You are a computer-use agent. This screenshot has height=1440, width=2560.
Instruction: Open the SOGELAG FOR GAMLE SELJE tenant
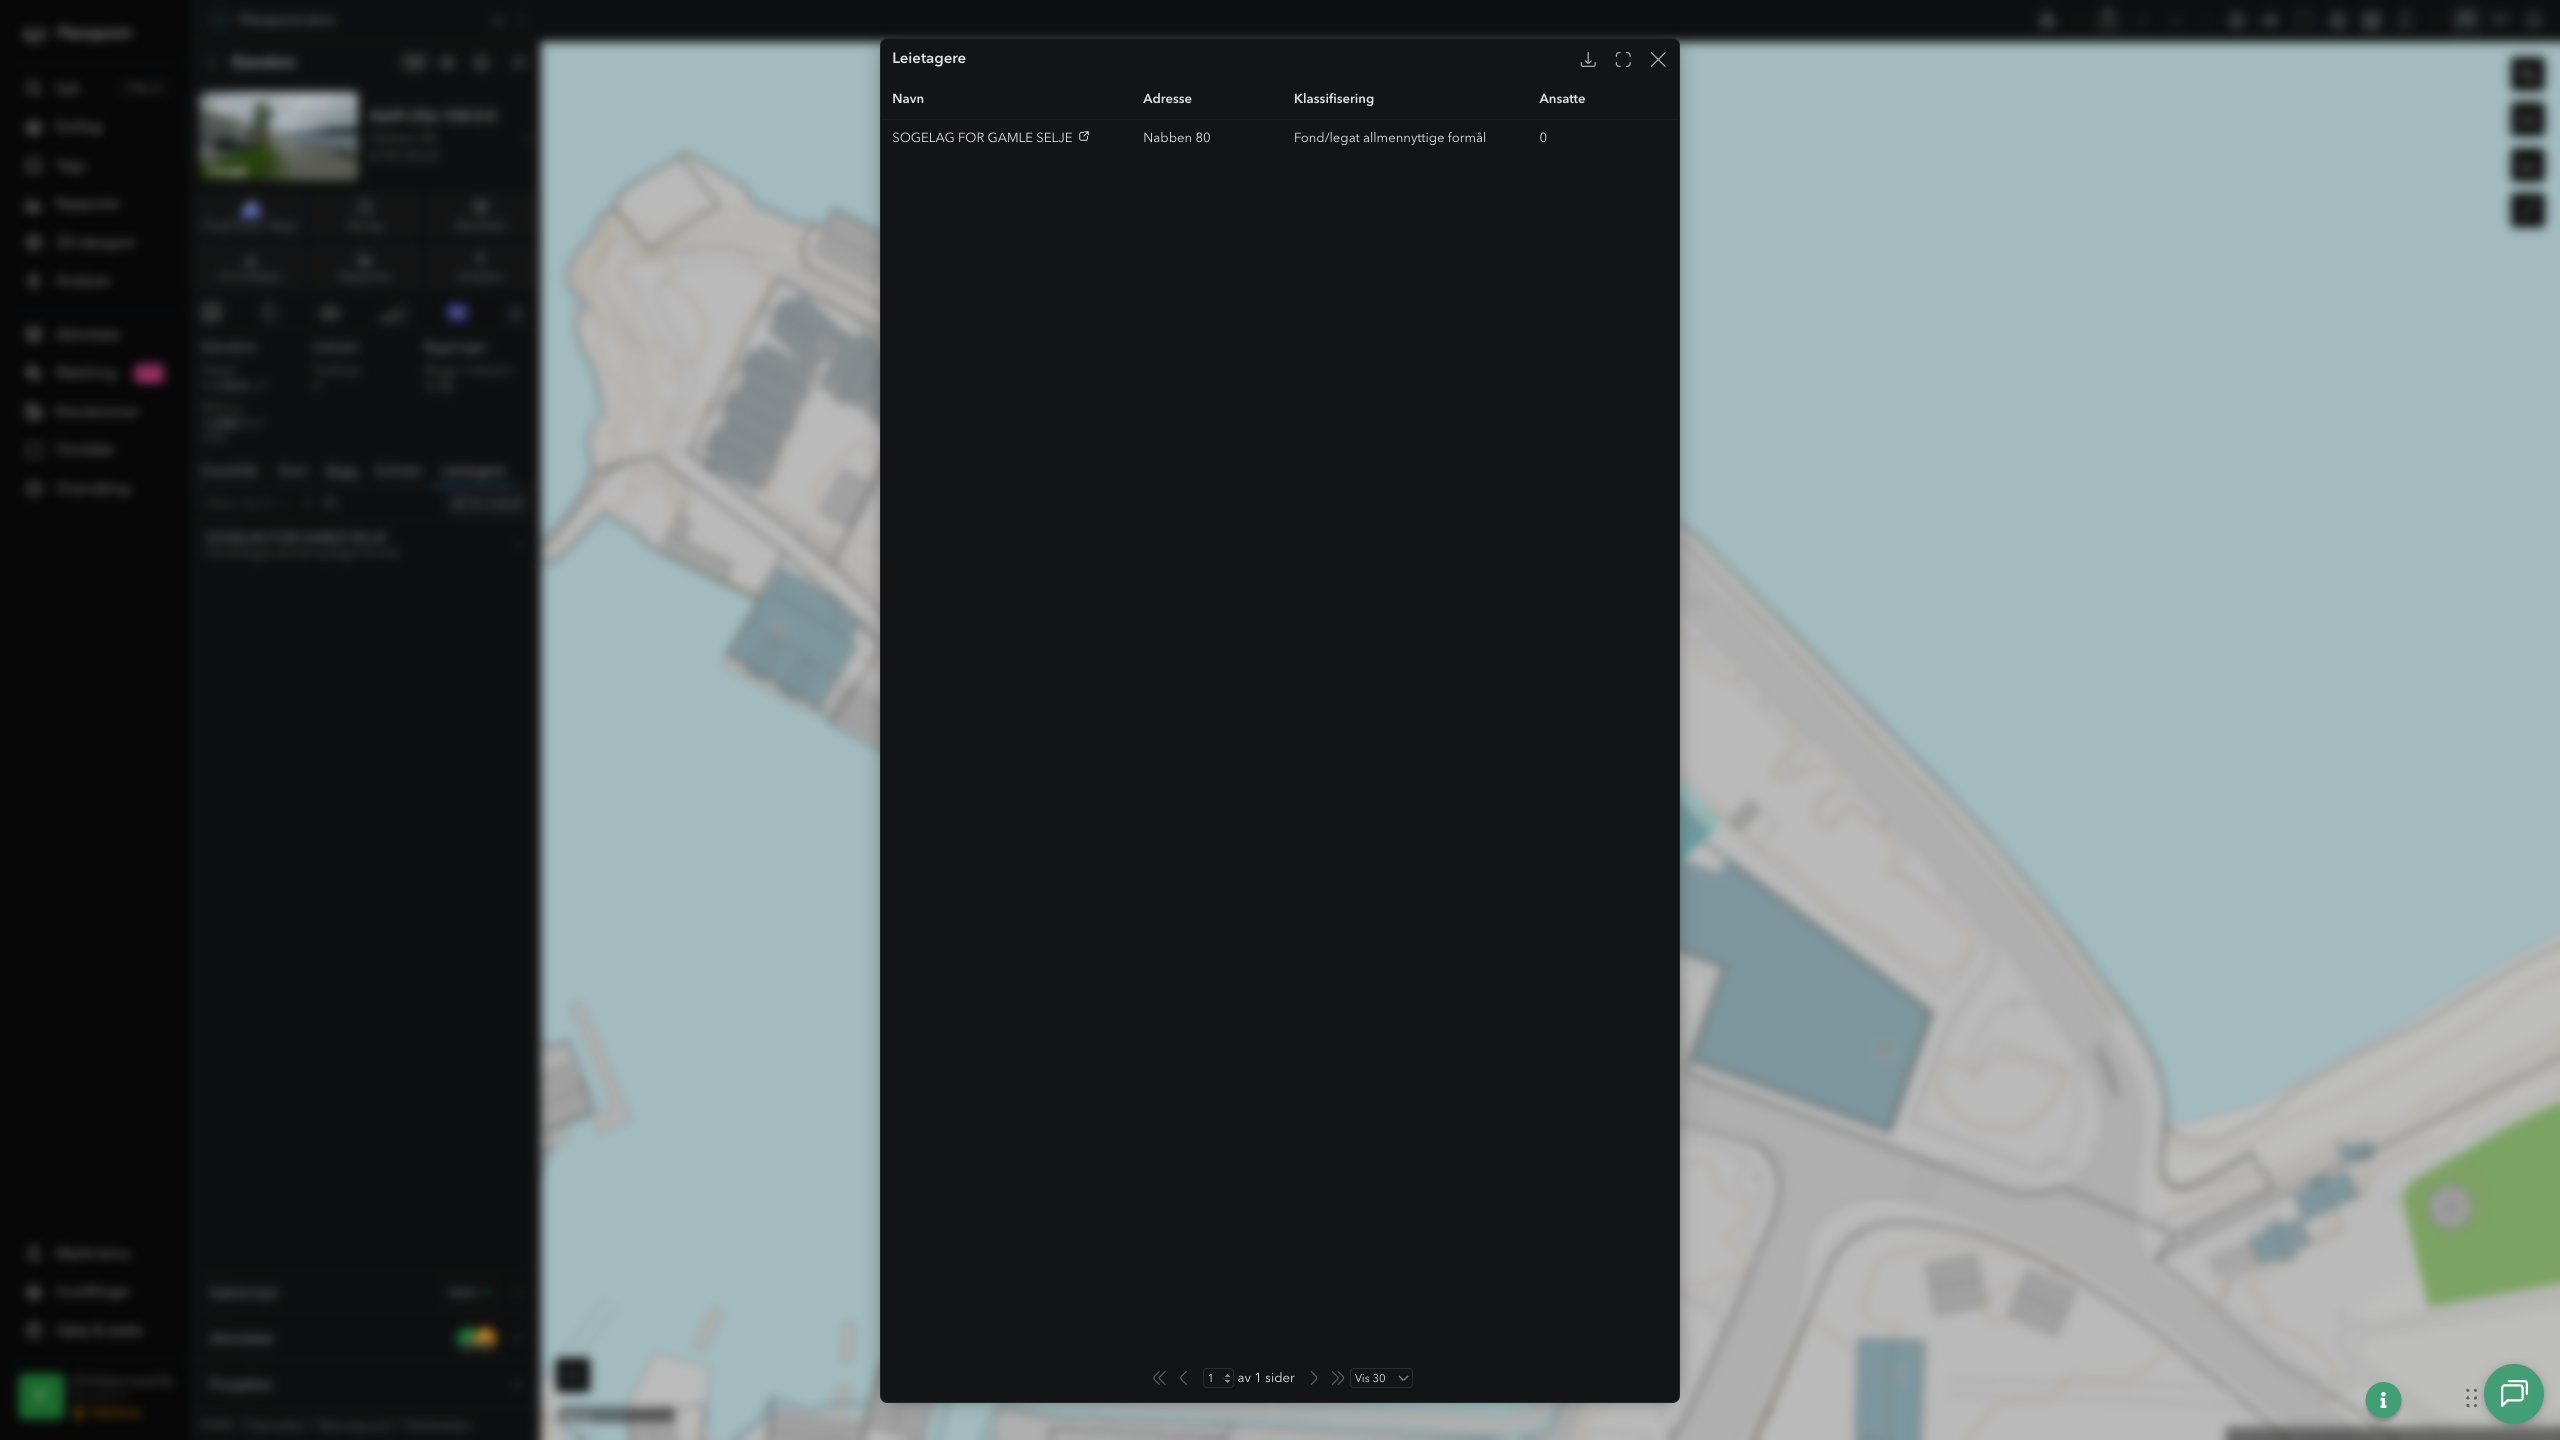point(982,138)
